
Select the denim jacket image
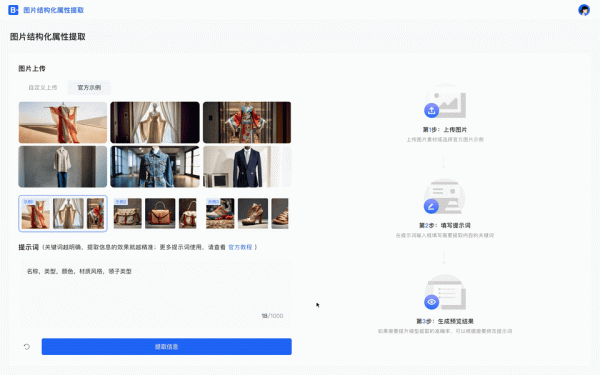[x=155, y=166]
